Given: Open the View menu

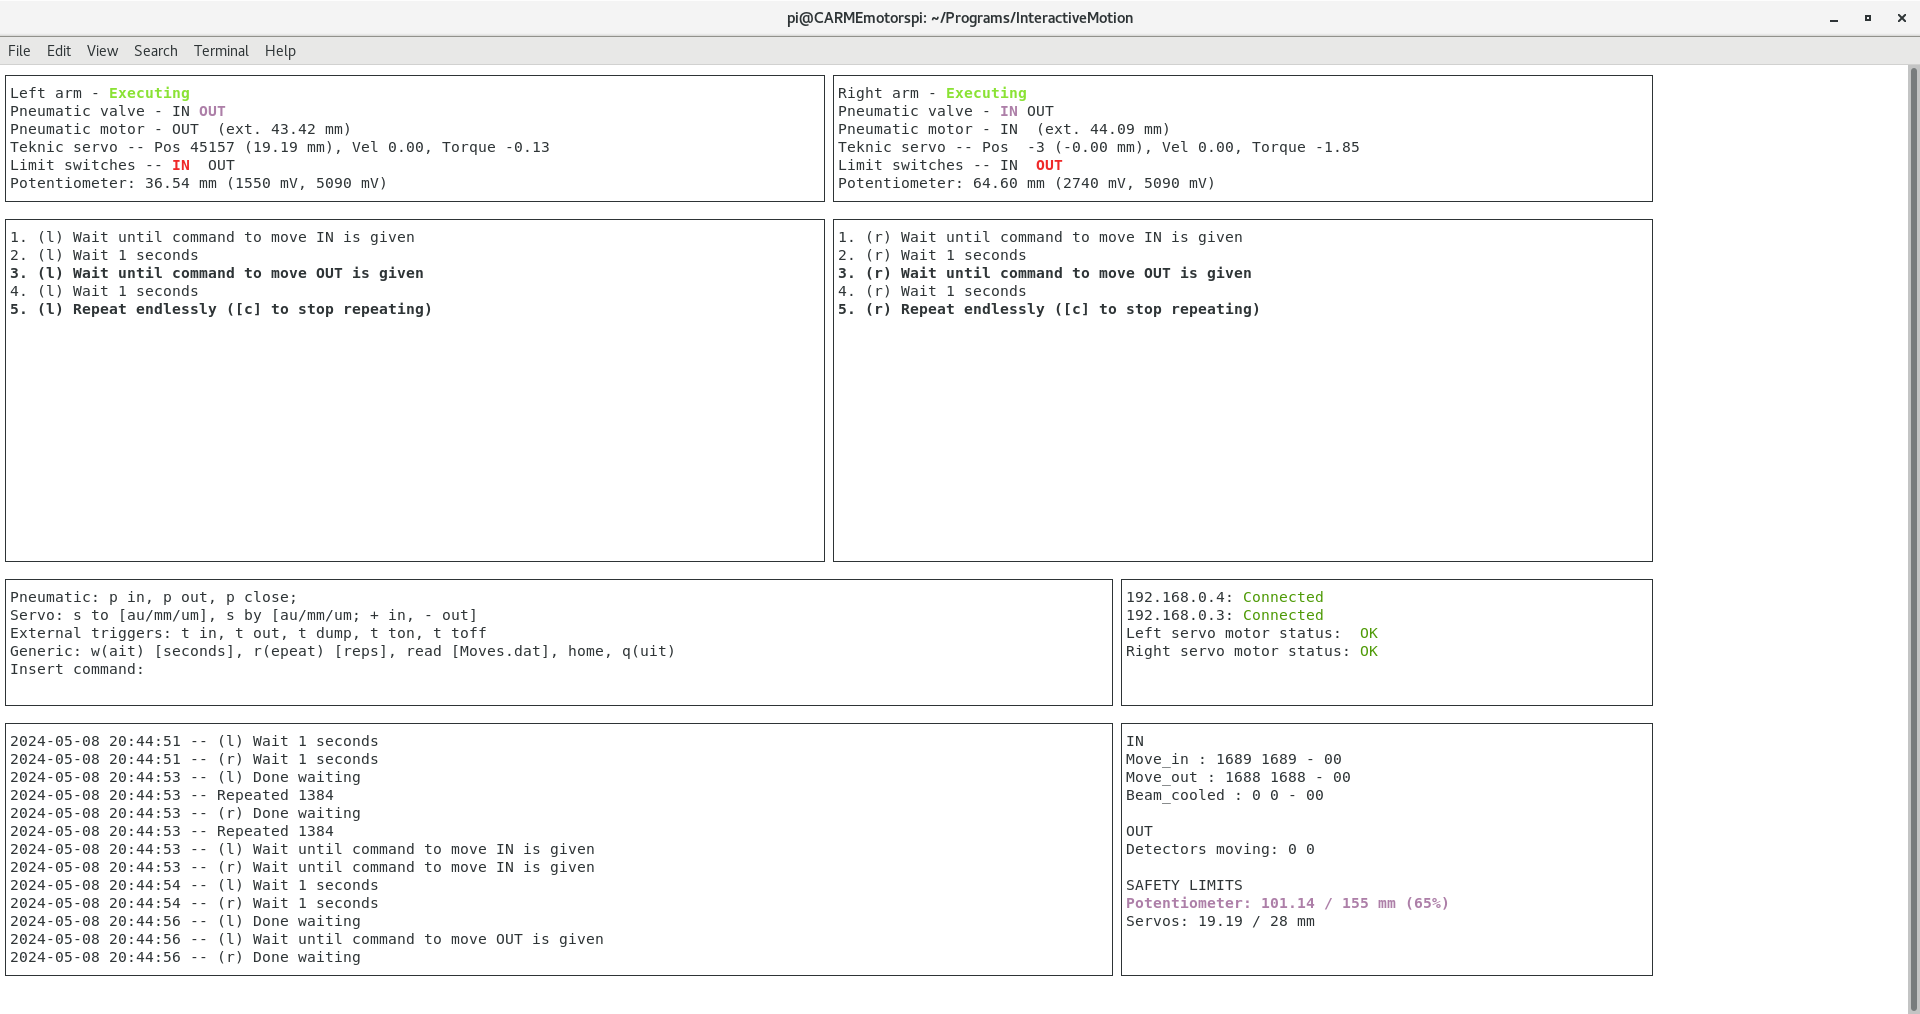Looking at the screenshot, I should (x=102, y=51).
